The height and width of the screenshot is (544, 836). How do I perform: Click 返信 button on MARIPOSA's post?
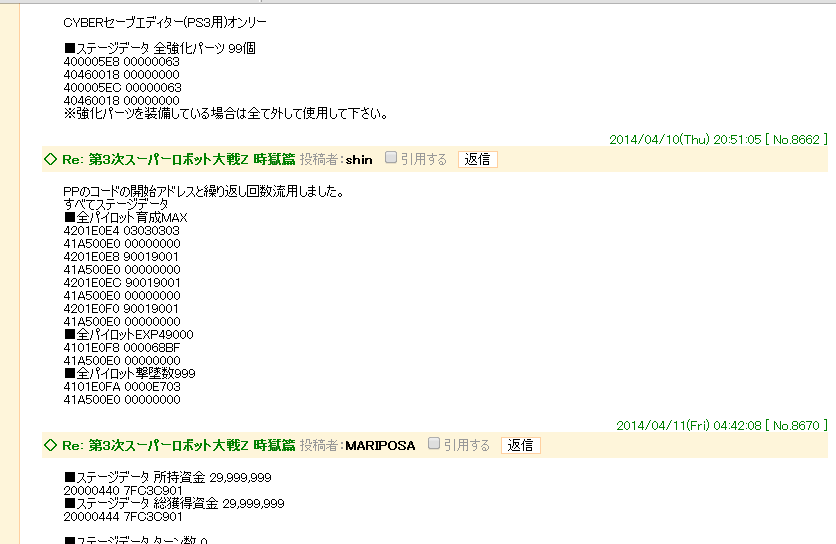(x=521, y=445)
